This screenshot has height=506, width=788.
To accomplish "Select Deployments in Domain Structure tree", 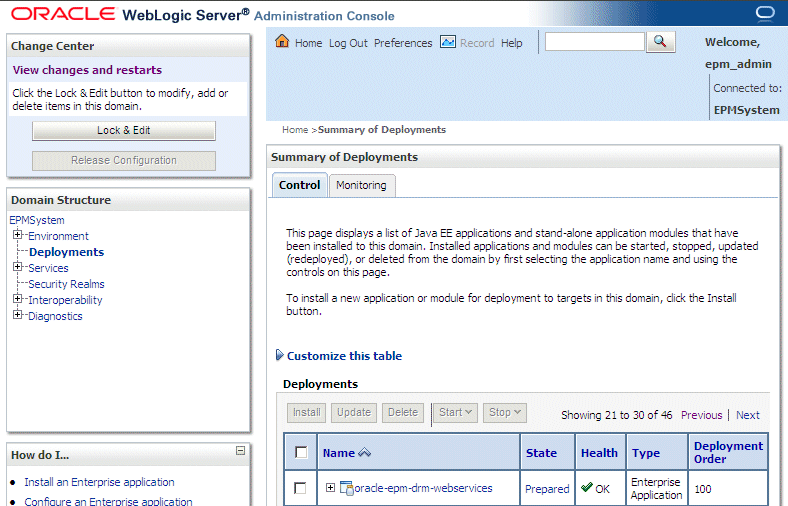I will 66,252.
